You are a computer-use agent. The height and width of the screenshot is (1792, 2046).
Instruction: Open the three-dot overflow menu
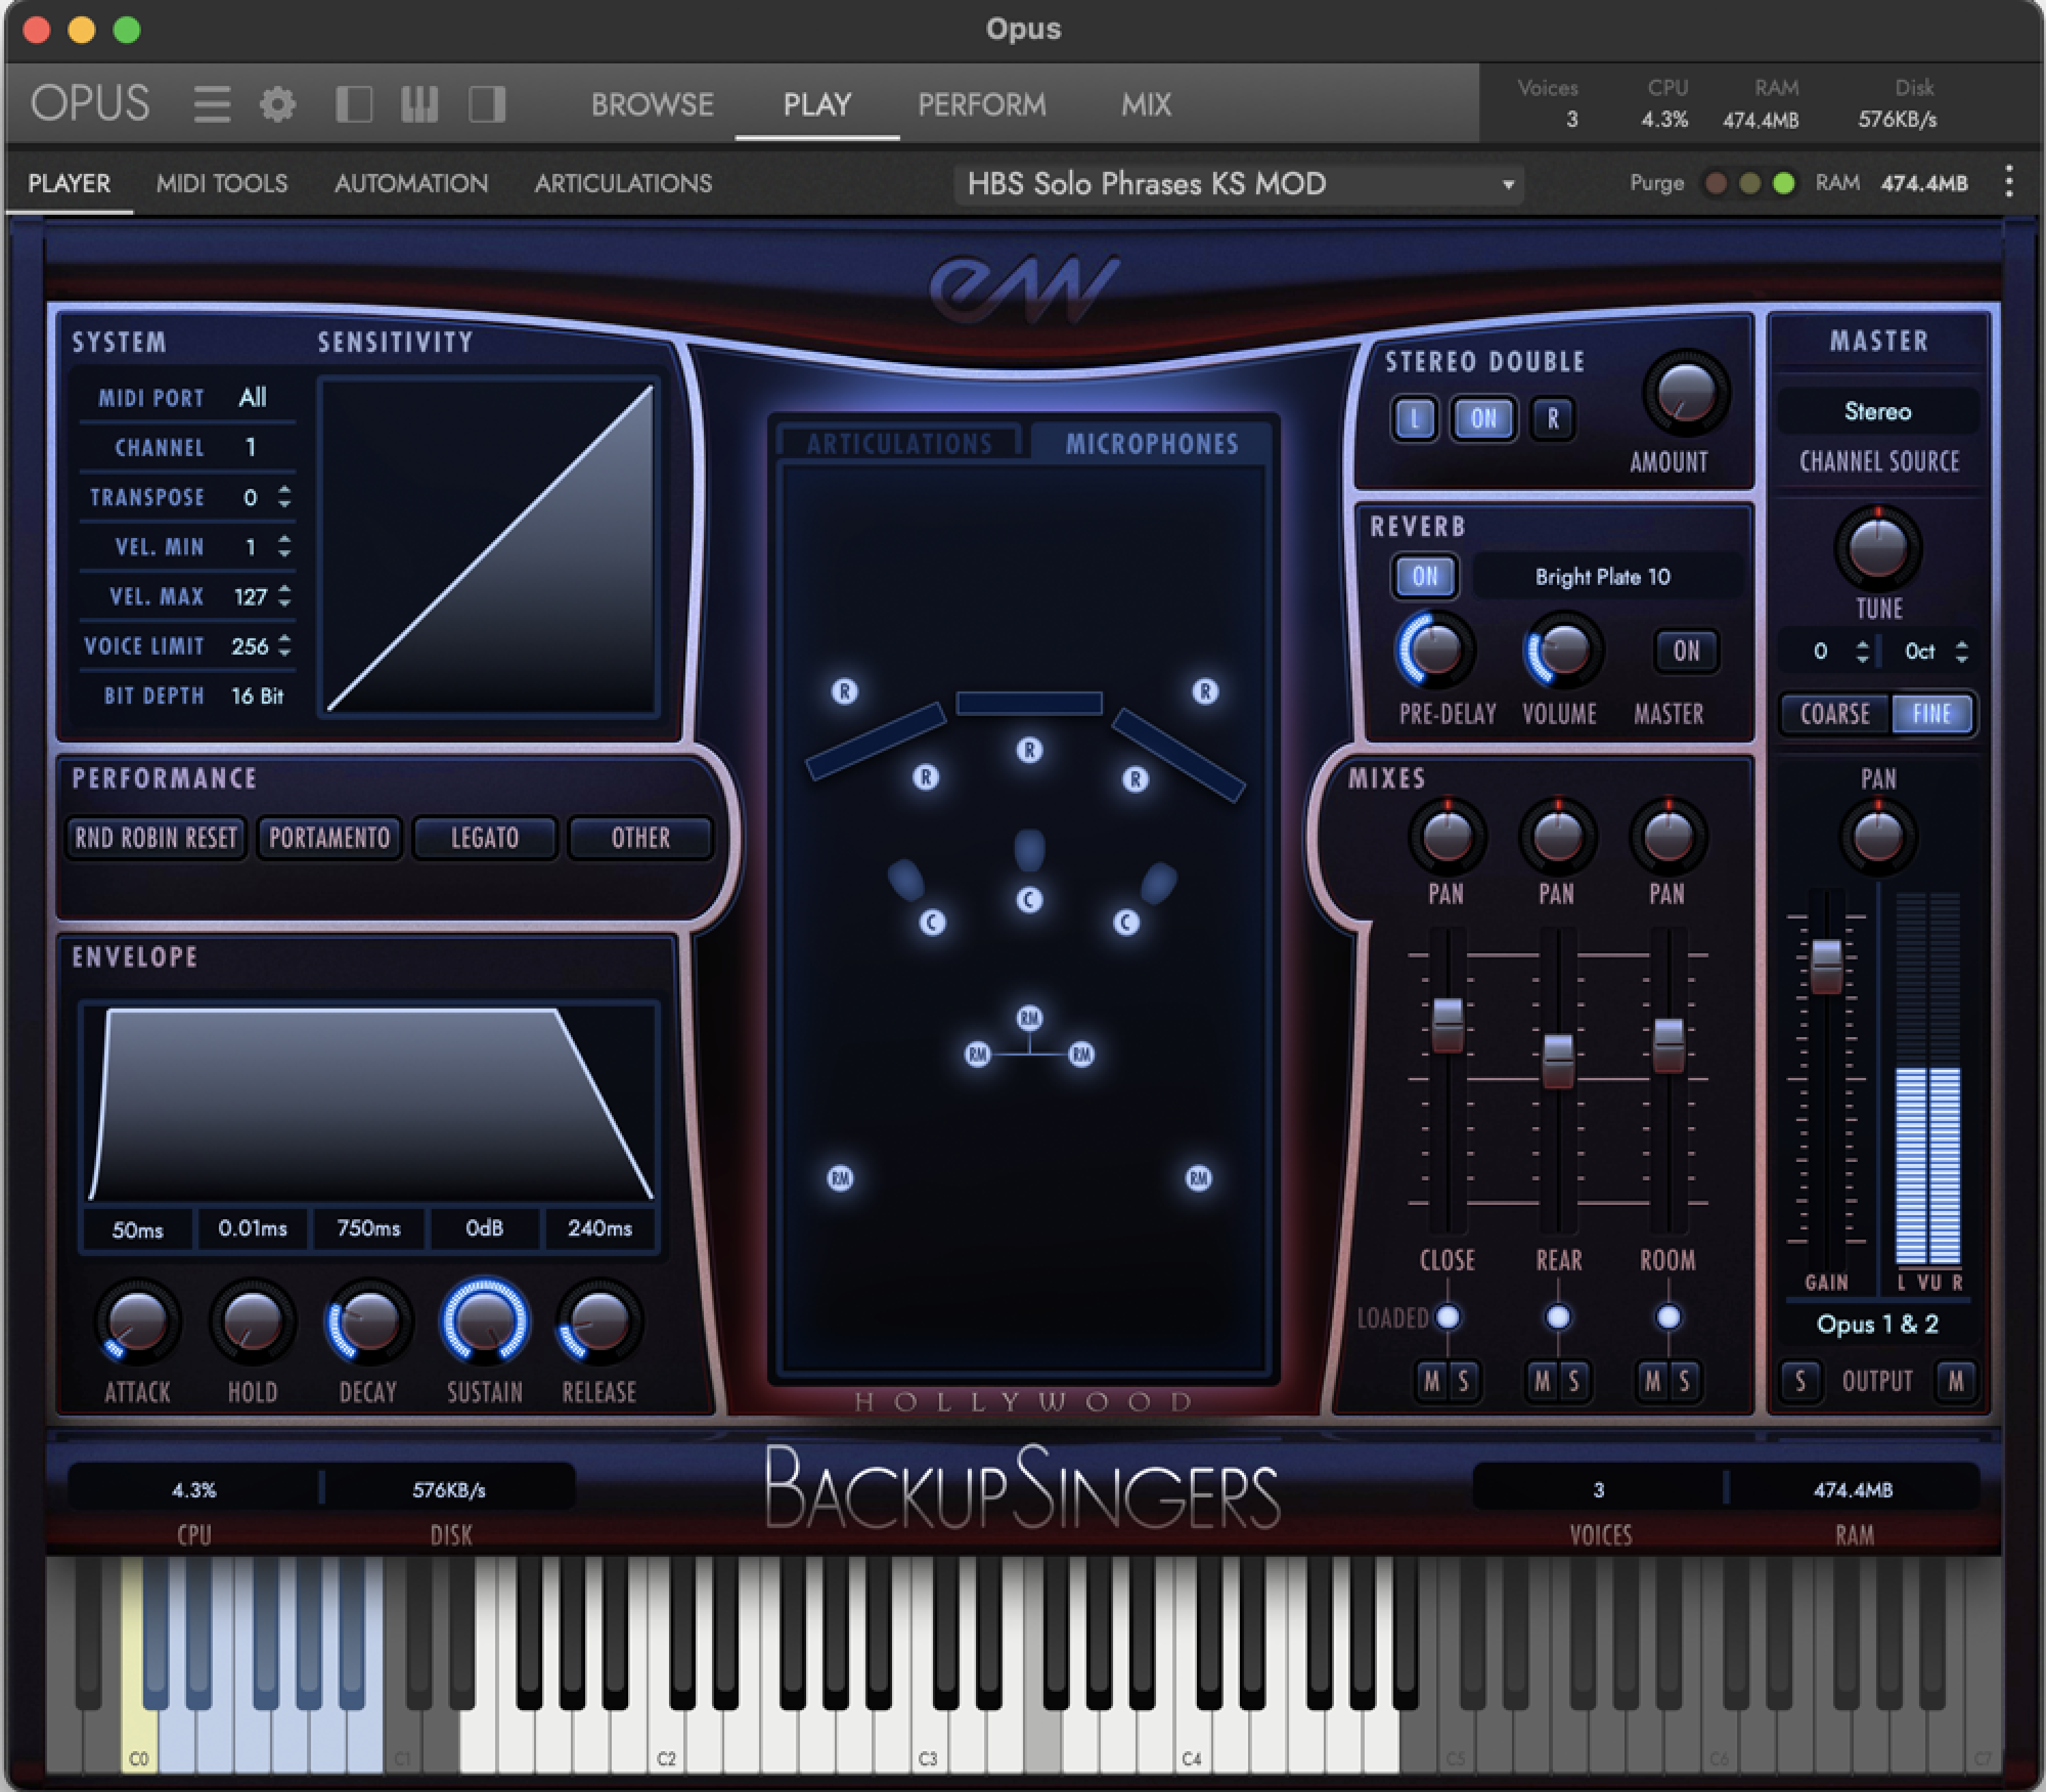coord(2008,182)
